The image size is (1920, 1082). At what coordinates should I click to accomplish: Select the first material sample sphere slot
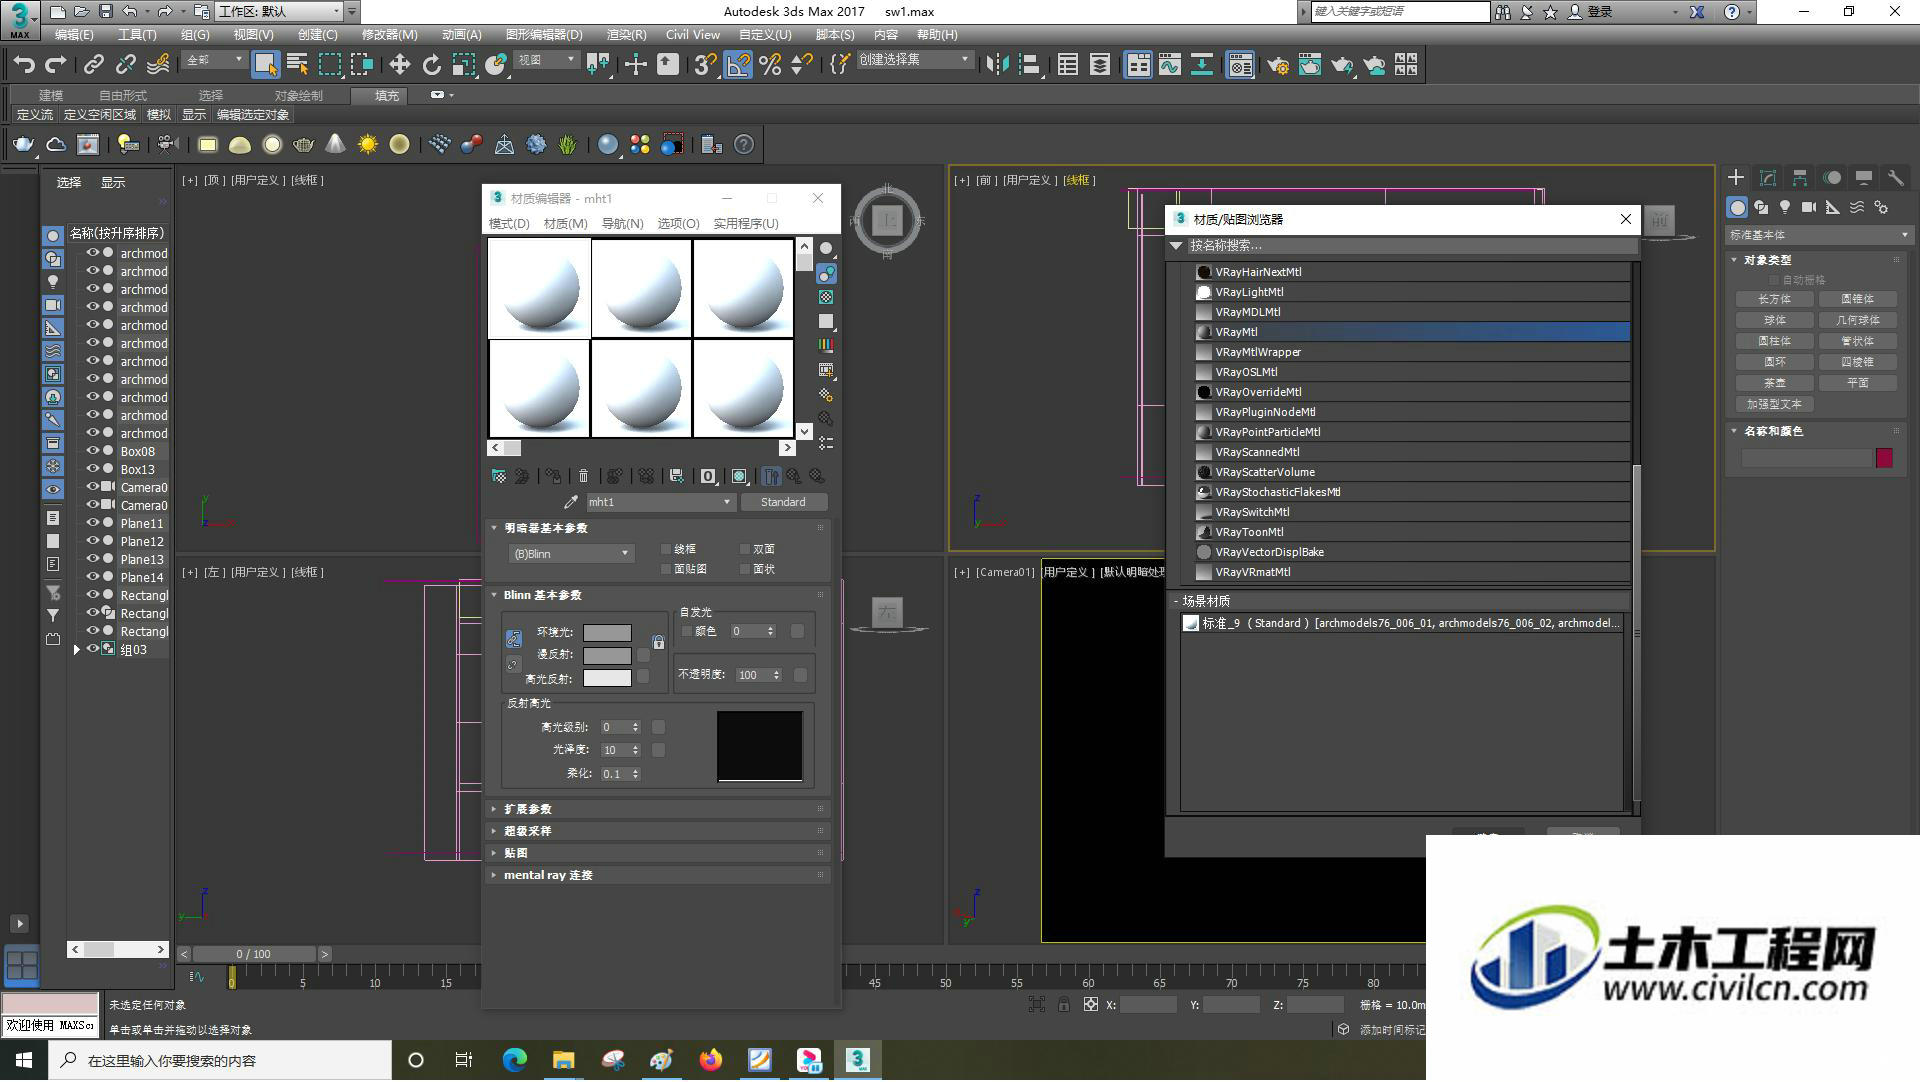pos(540,288)
